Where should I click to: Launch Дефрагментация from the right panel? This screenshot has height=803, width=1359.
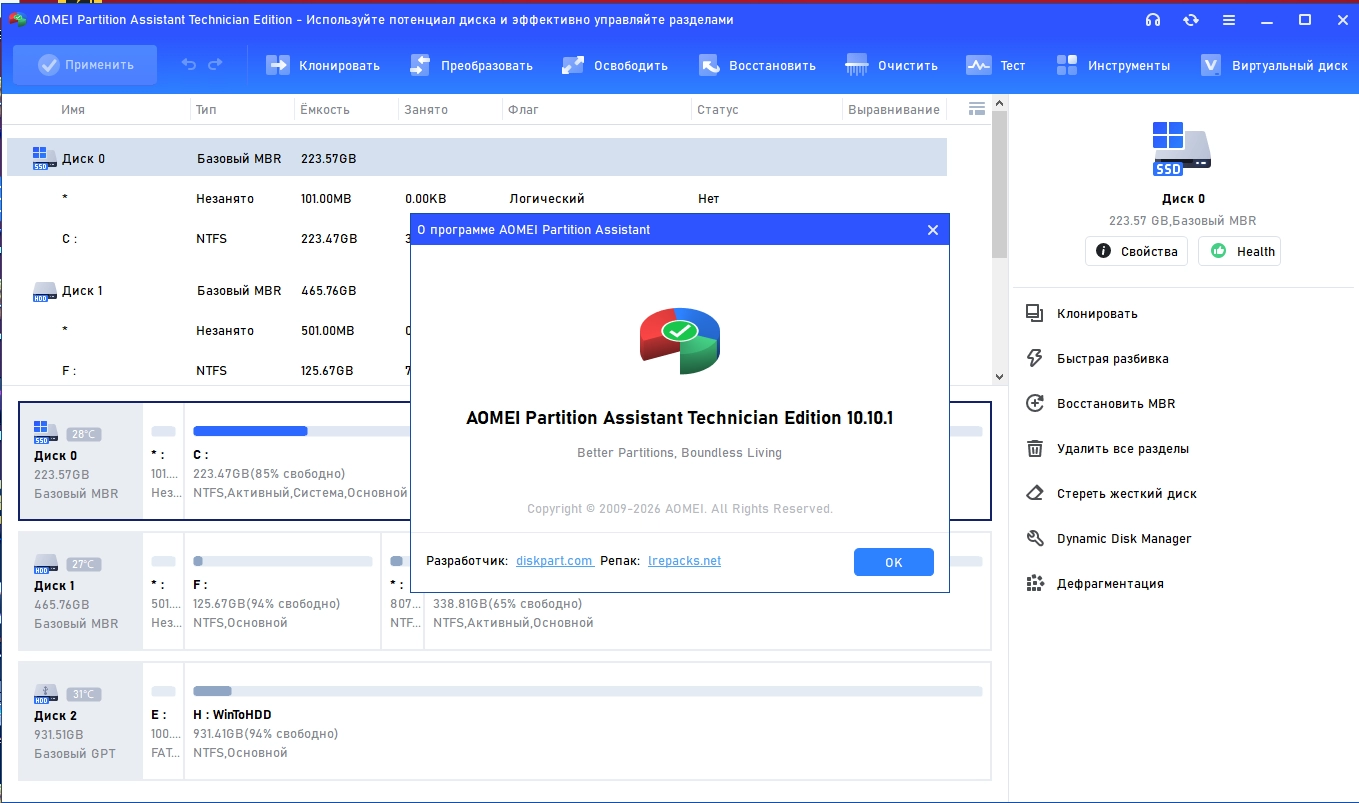tap(1109, 583)
